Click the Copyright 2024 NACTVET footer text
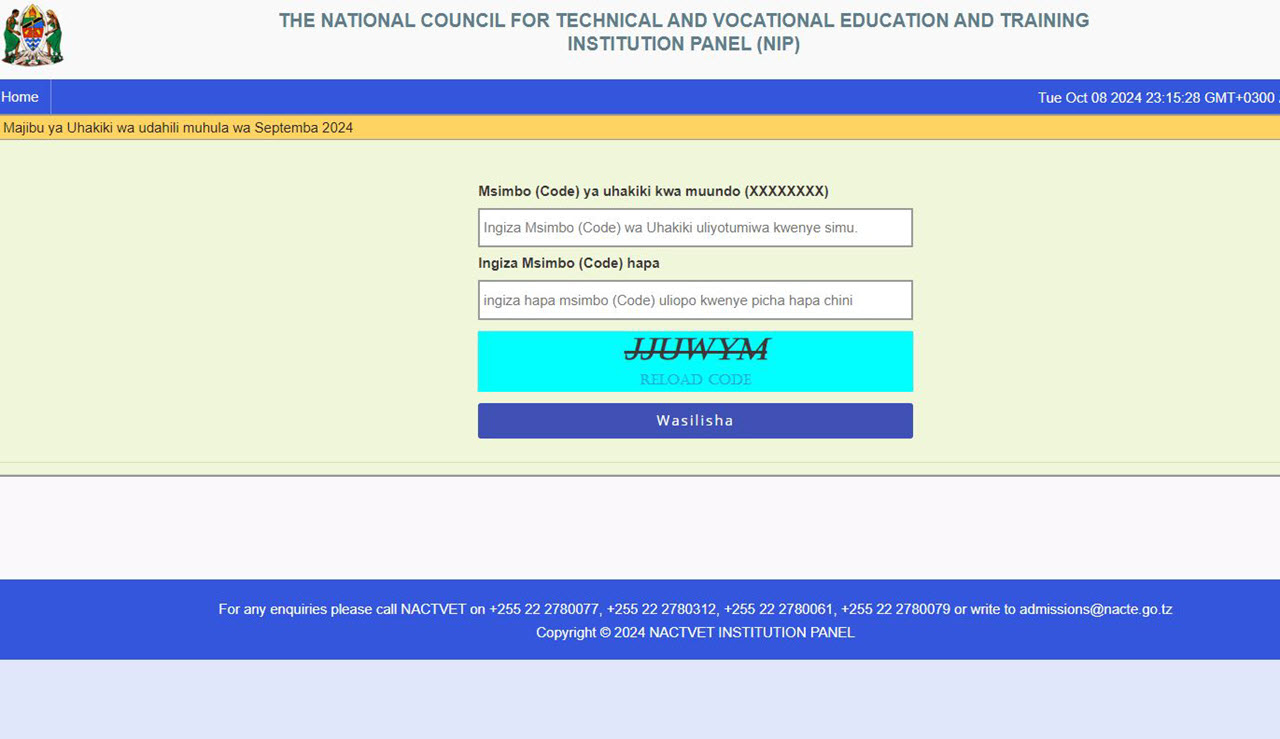This screenshot has width=1280, height=739. click(695, 632)
